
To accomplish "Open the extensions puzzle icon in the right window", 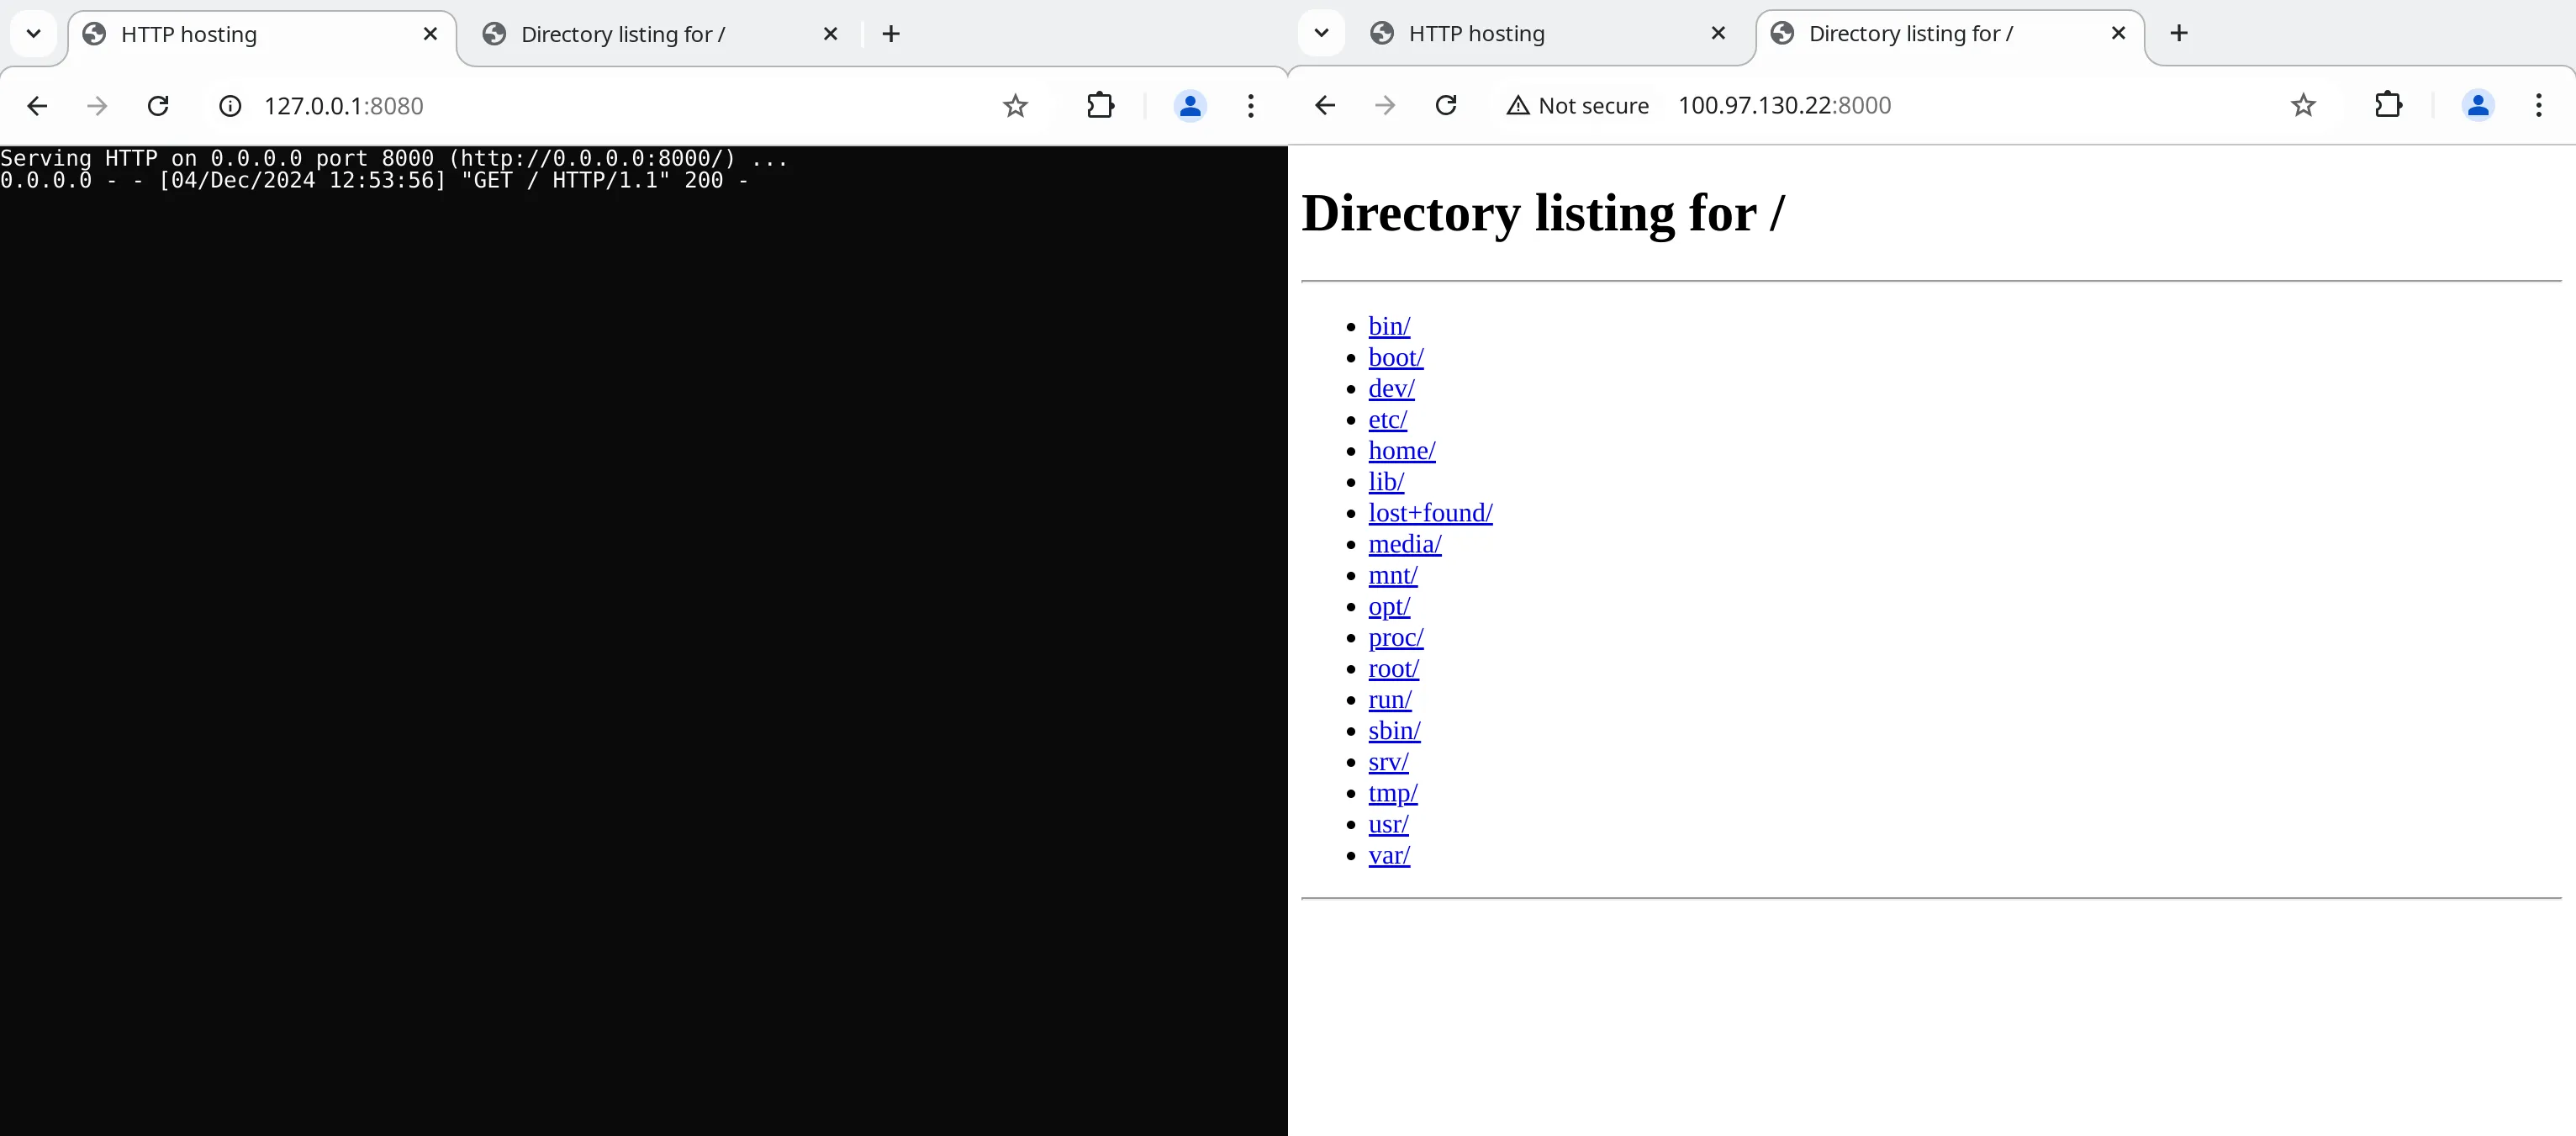I will (2388, 105).
